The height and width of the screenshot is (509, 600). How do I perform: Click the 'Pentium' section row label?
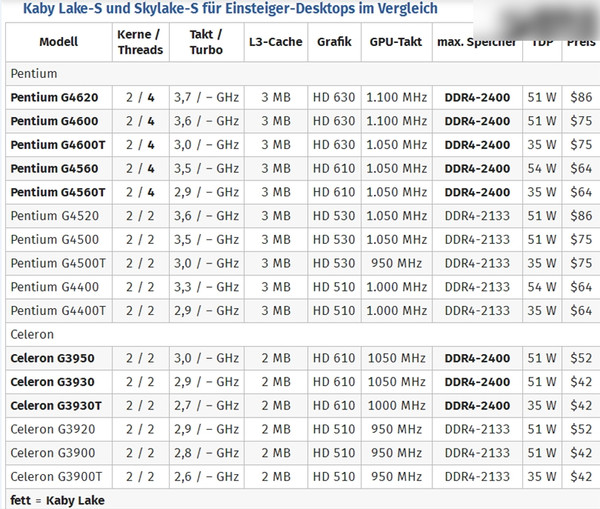[x=34, y=73]
